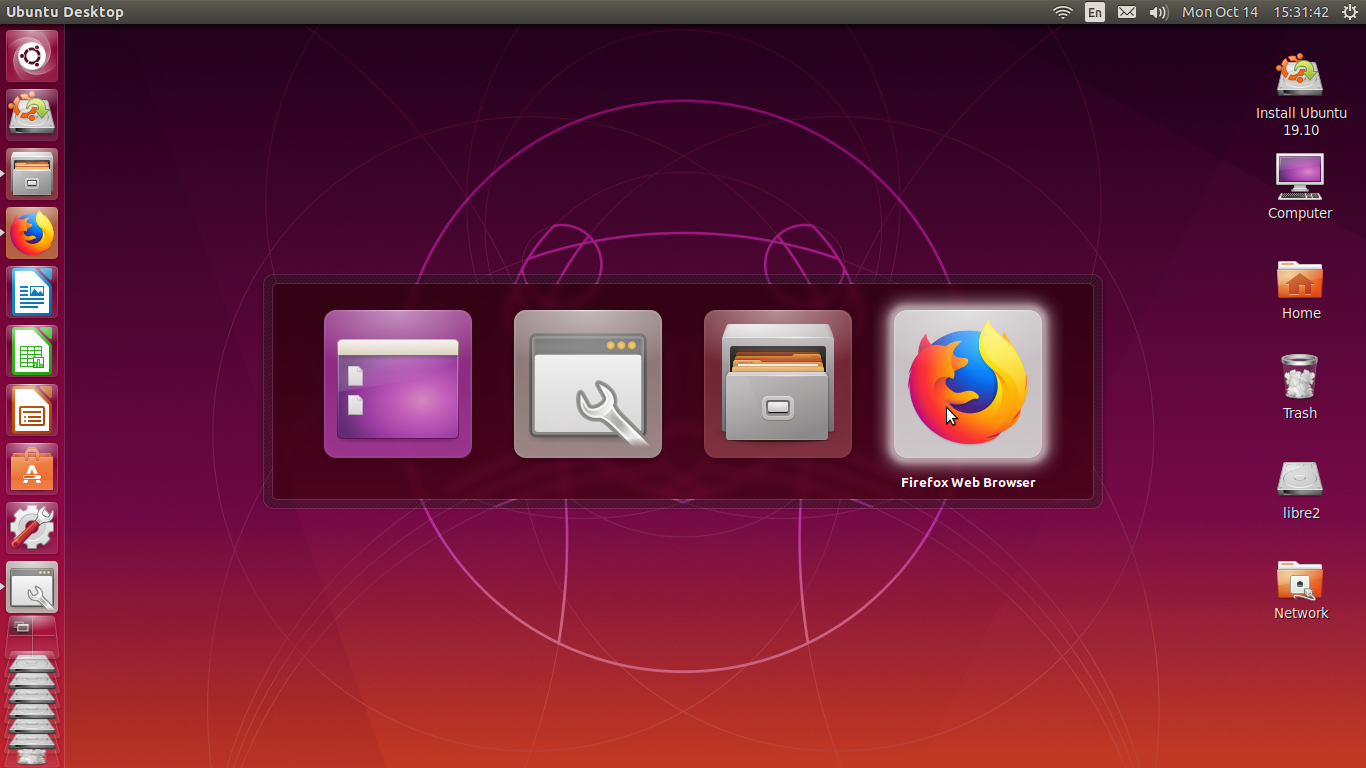Select the Computer desktop icon

point(1300,186)
